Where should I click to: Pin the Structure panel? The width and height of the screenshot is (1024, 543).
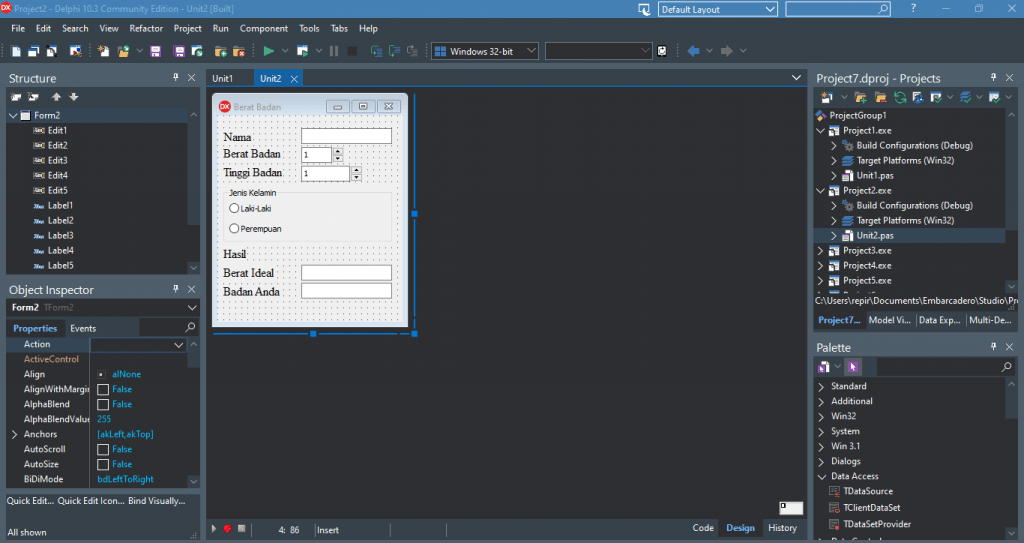176,77
